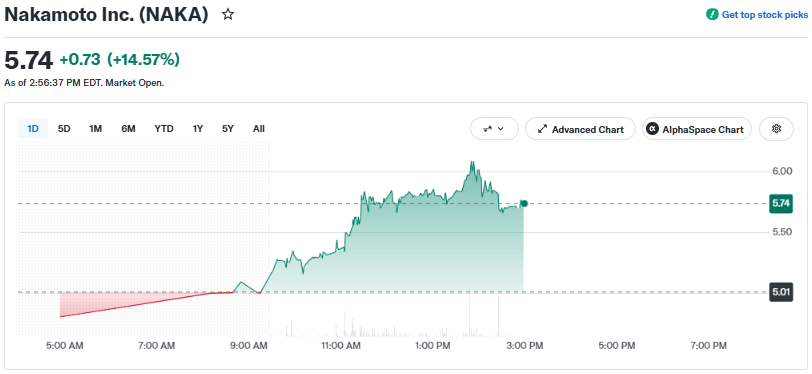Switch to the 5Y range
This screenshot has height=374, width=812.
coord(228,129)
